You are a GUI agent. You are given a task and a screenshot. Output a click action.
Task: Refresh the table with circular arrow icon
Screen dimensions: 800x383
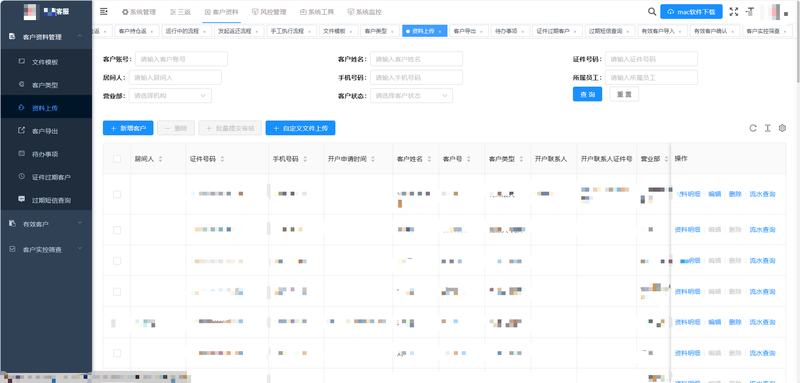(x=753, y=128)
